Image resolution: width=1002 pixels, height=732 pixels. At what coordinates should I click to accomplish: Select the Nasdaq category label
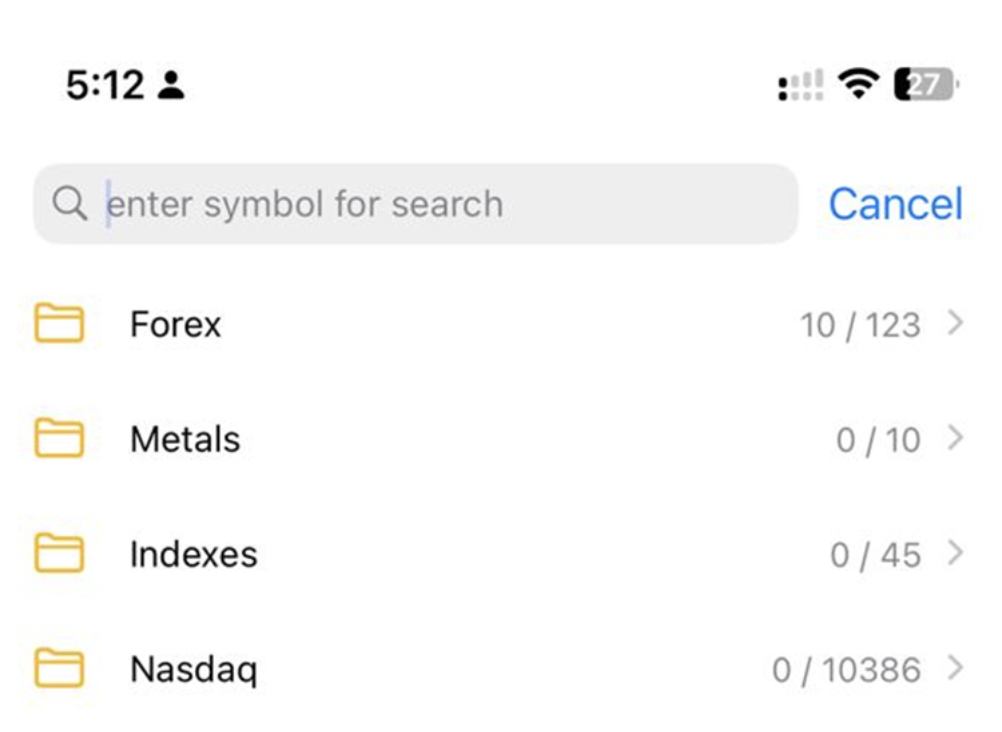point(194,670)
